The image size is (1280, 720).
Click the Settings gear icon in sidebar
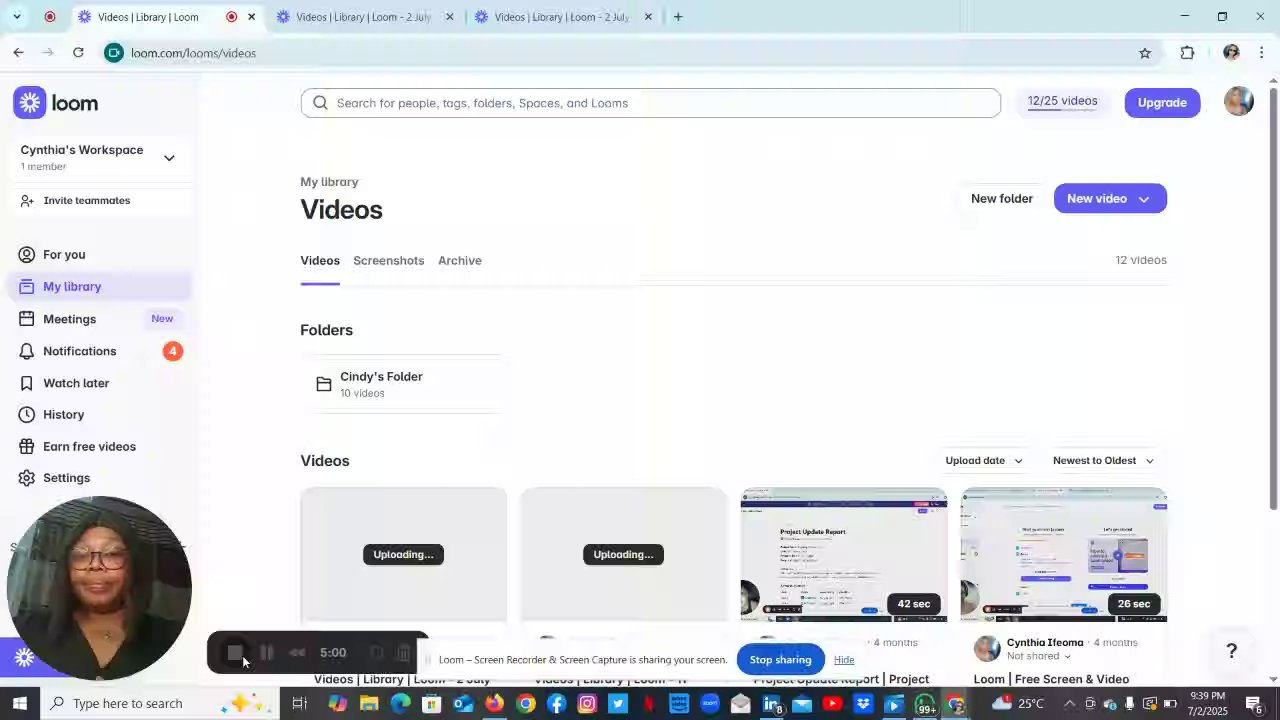coord(26,478)
